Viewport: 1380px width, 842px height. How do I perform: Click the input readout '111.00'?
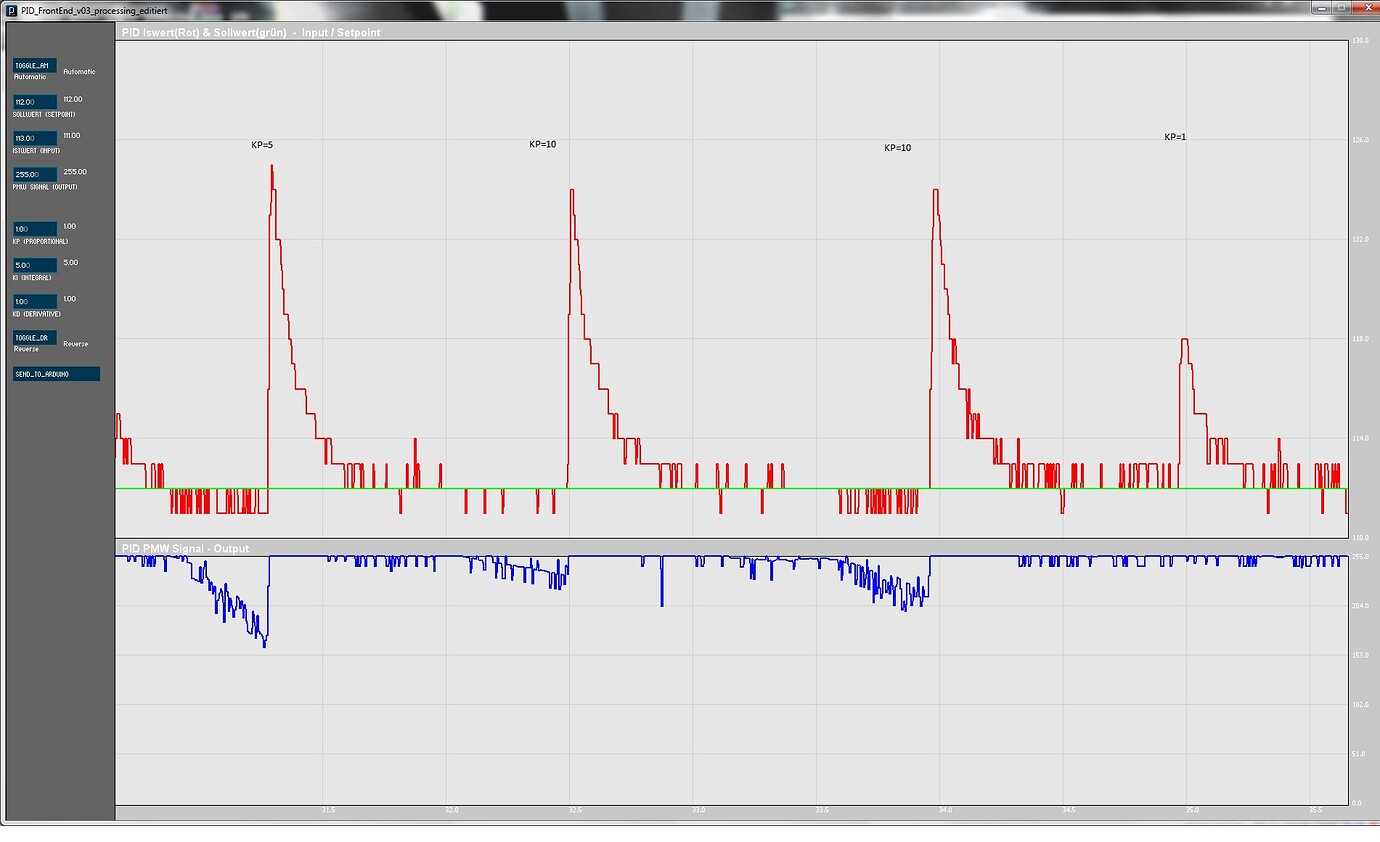(x=72, y=135)
